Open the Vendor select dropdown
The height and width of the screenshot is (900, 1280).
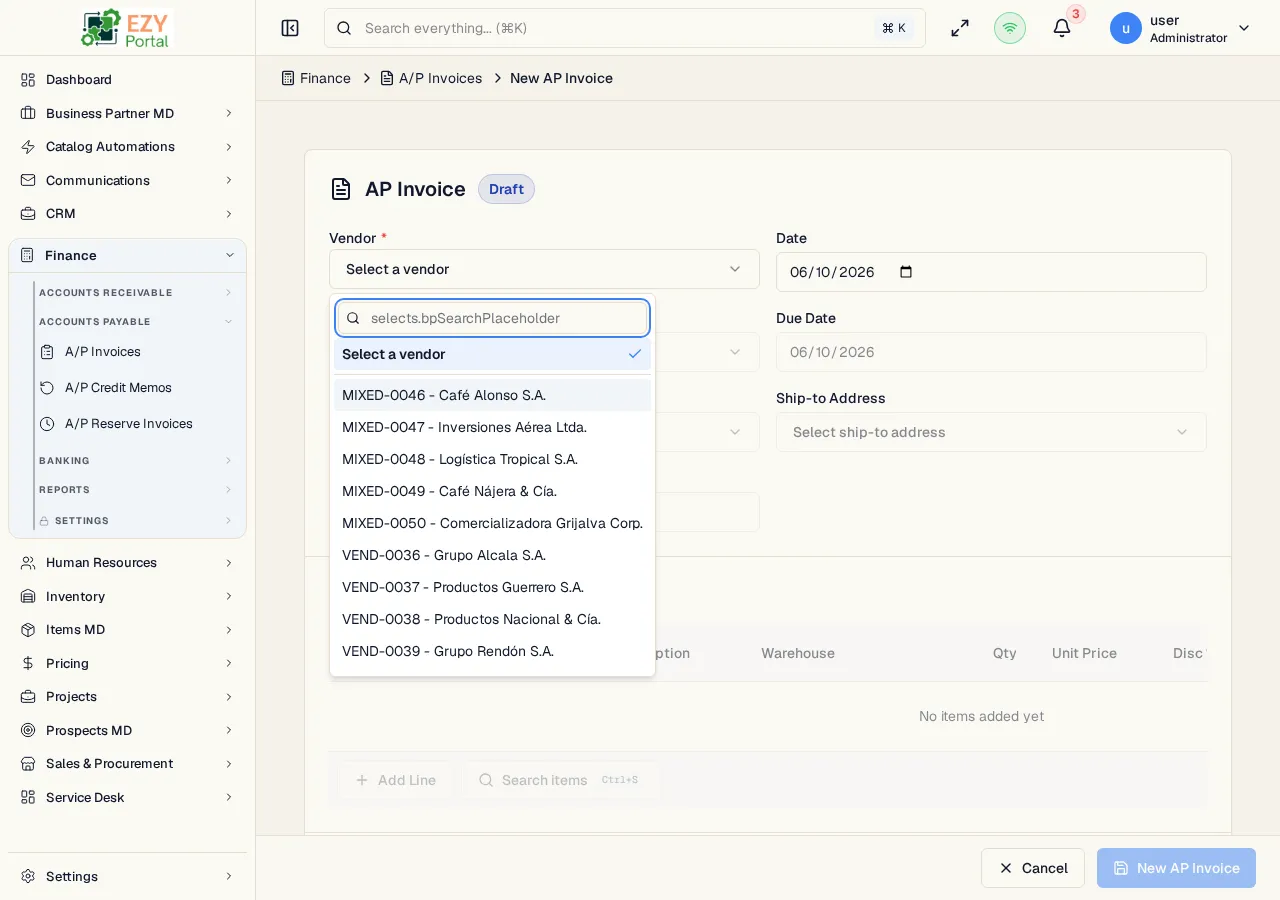point(544,269)
